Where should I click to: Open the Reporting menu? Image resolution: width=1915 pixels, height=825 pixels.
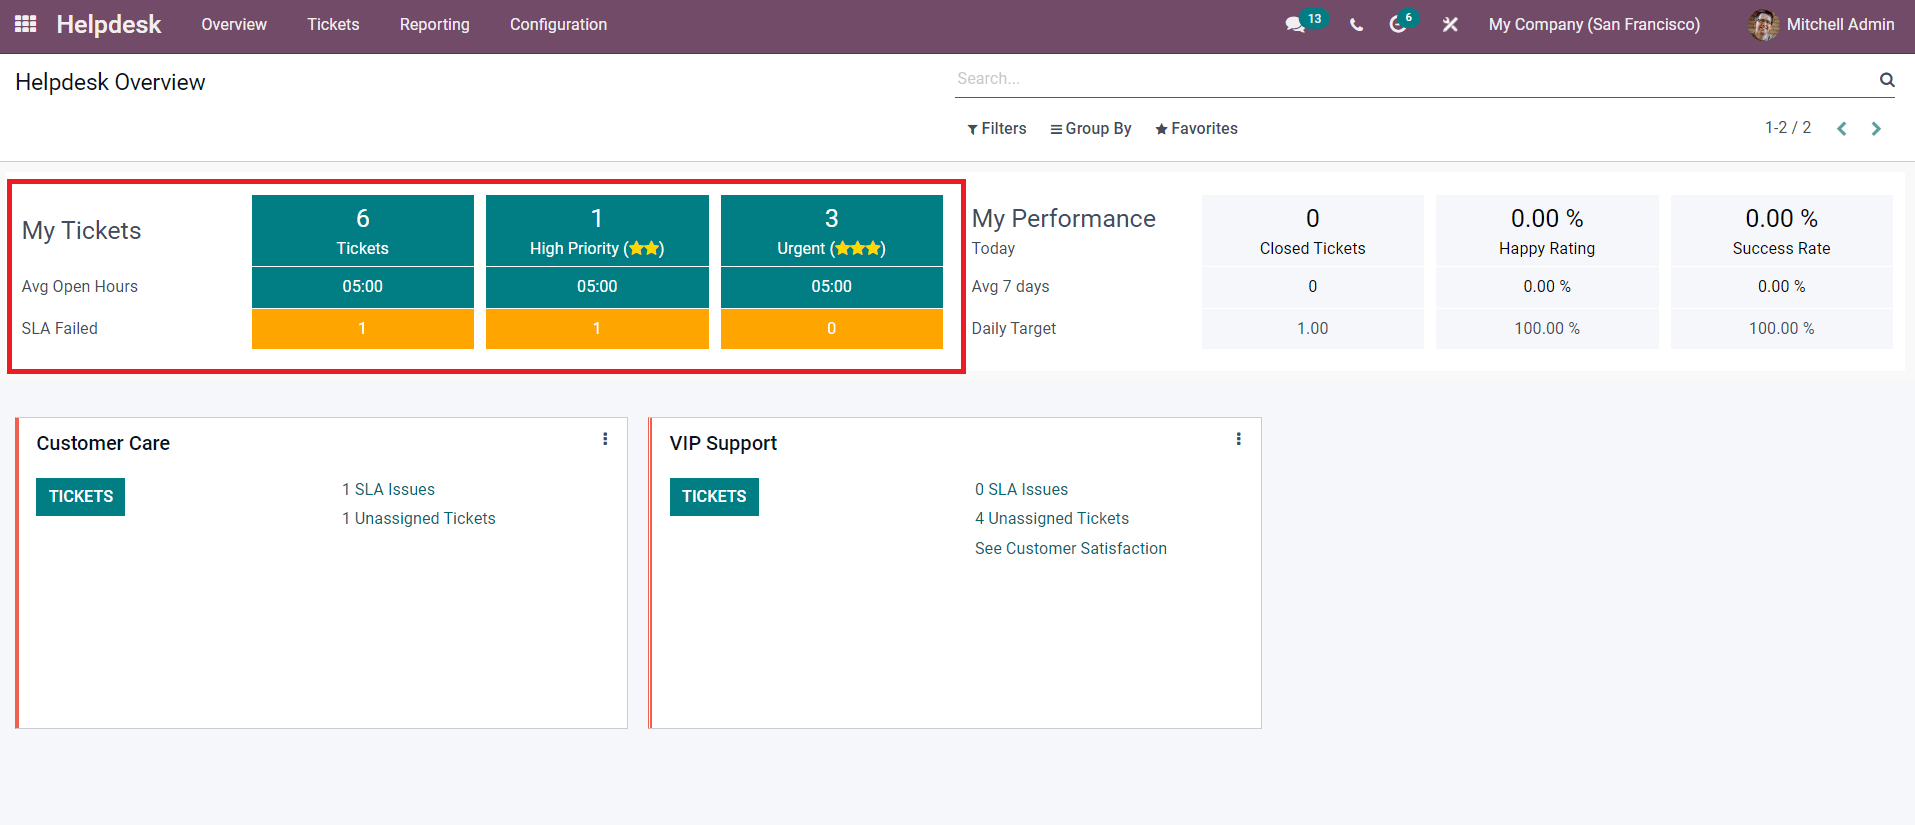pyautogui.click(x=435, y=24)
